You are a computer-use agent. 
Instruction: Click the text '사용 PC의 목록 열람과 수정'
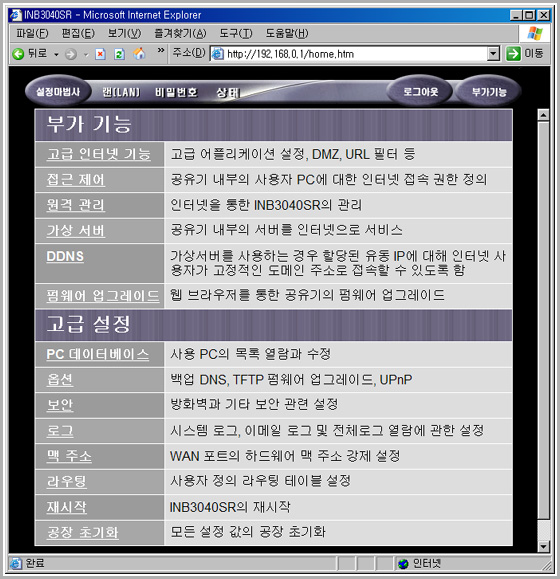pyautogui.click(x=250, y=354)
